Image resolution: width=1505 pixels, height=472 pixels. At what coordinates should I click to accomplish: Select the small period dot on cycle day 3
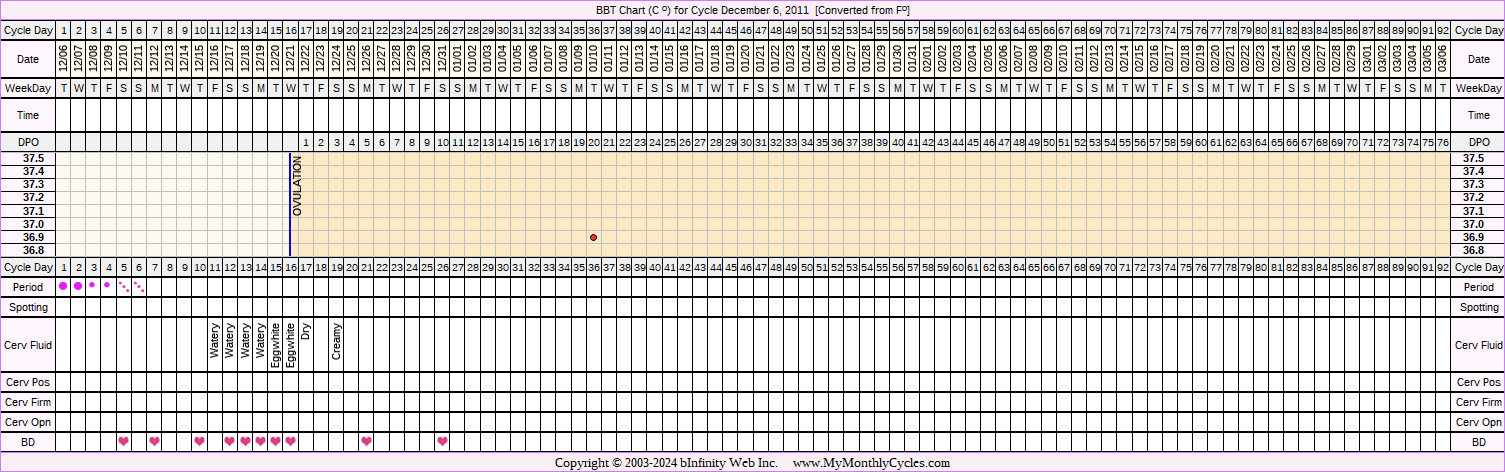[x=93, y=285]
